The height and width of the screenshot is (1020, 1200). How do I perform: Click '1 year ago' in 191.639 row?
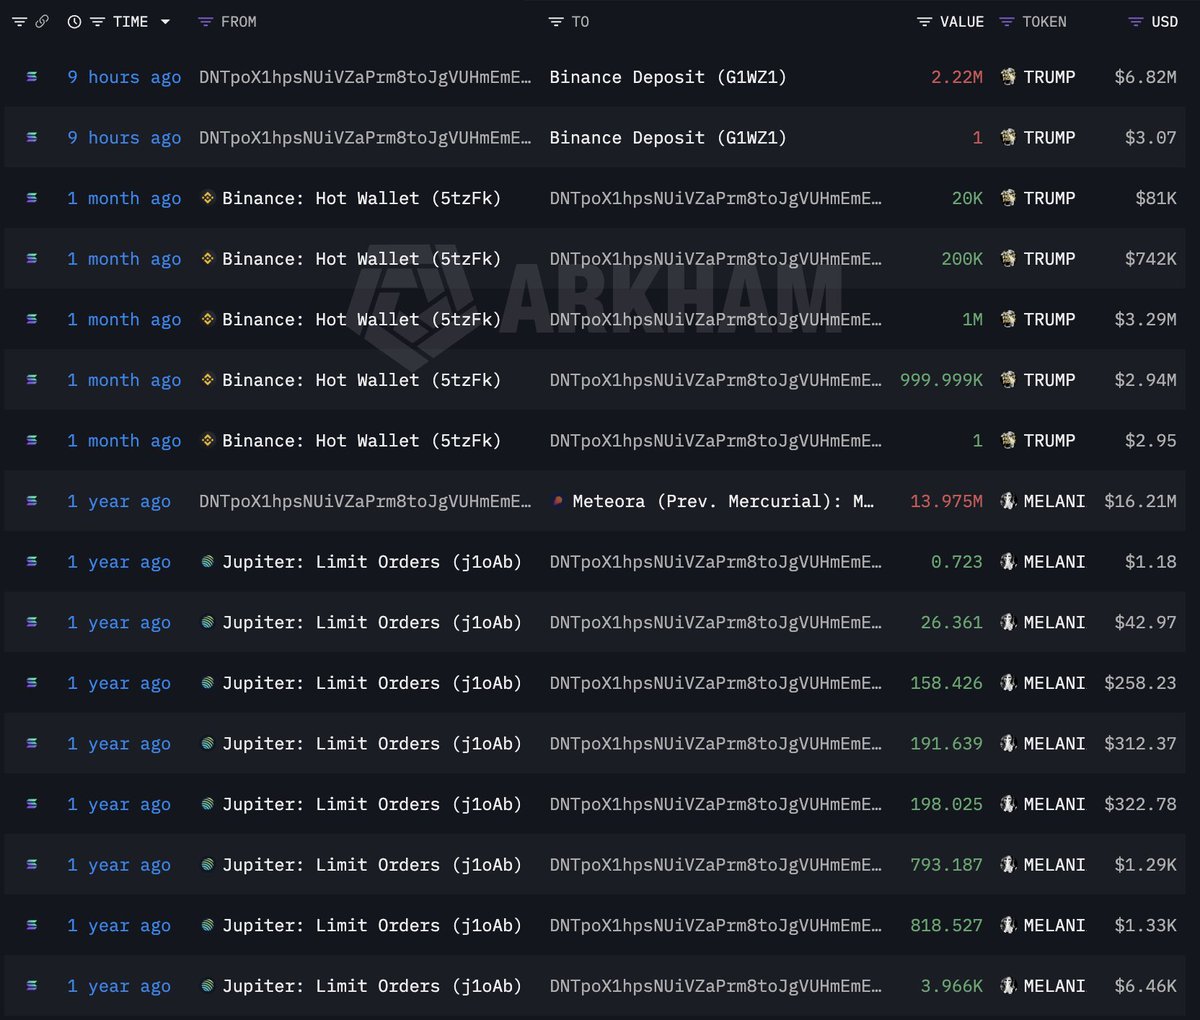[119, 743]
